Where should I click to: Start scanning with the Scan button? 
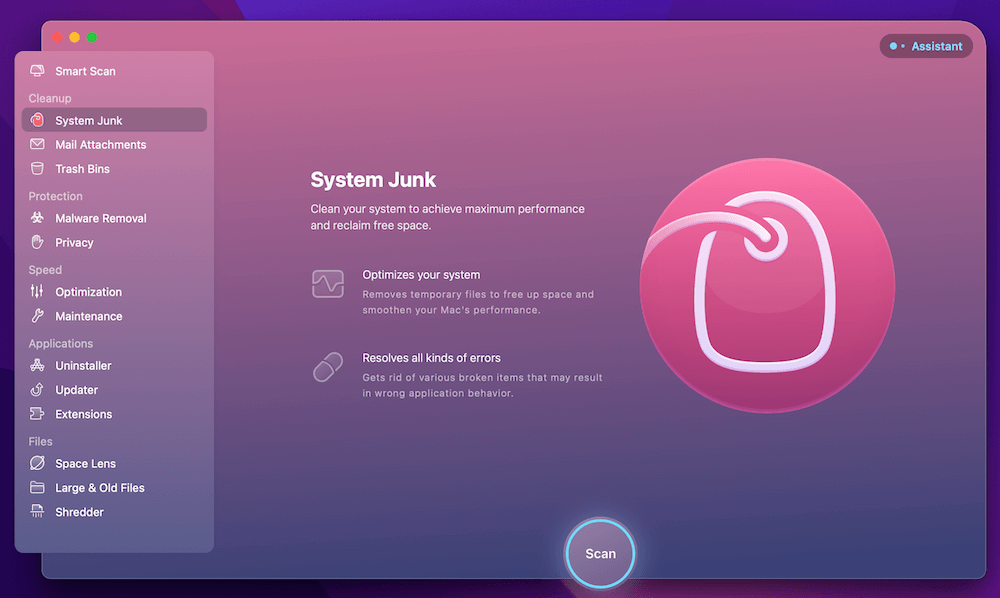pos(600,553)
